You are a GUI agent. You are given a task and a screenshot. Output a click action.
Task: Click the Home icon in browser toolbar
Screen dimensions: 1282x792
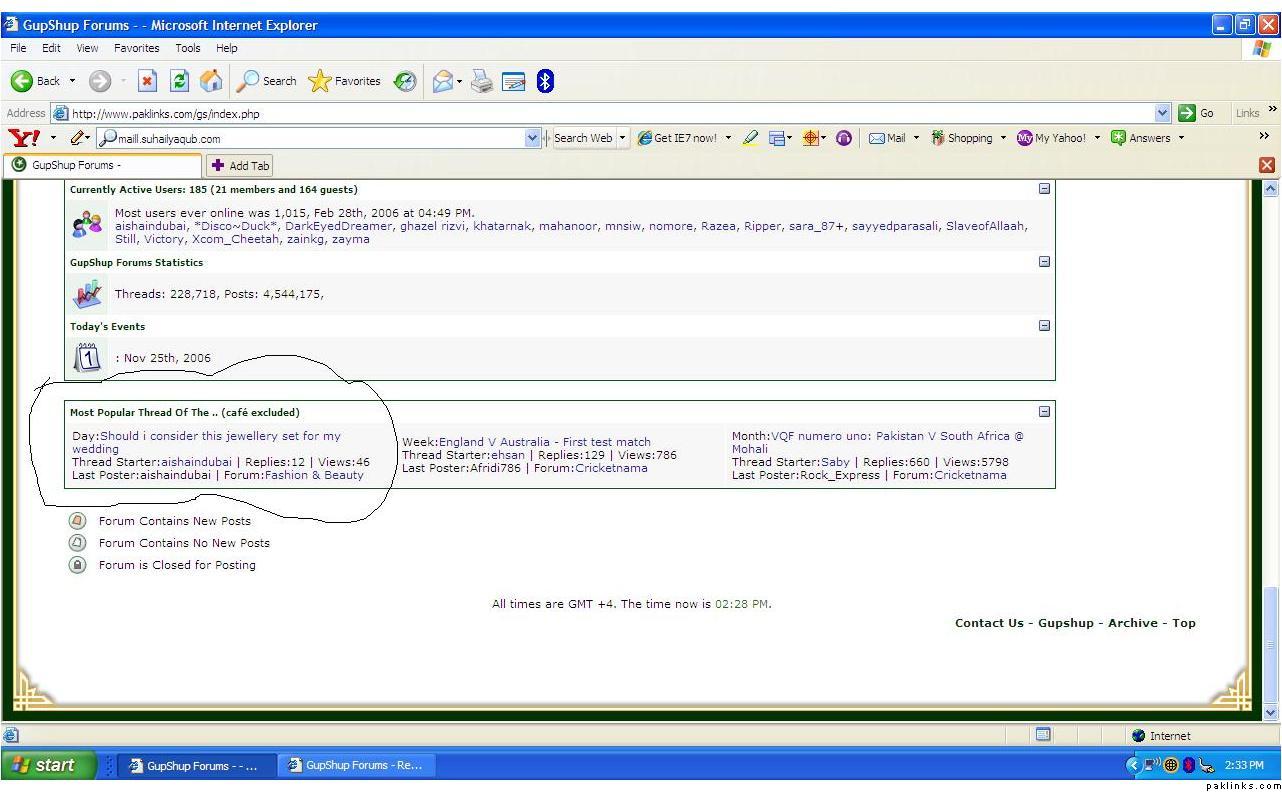tap(211, 81)
